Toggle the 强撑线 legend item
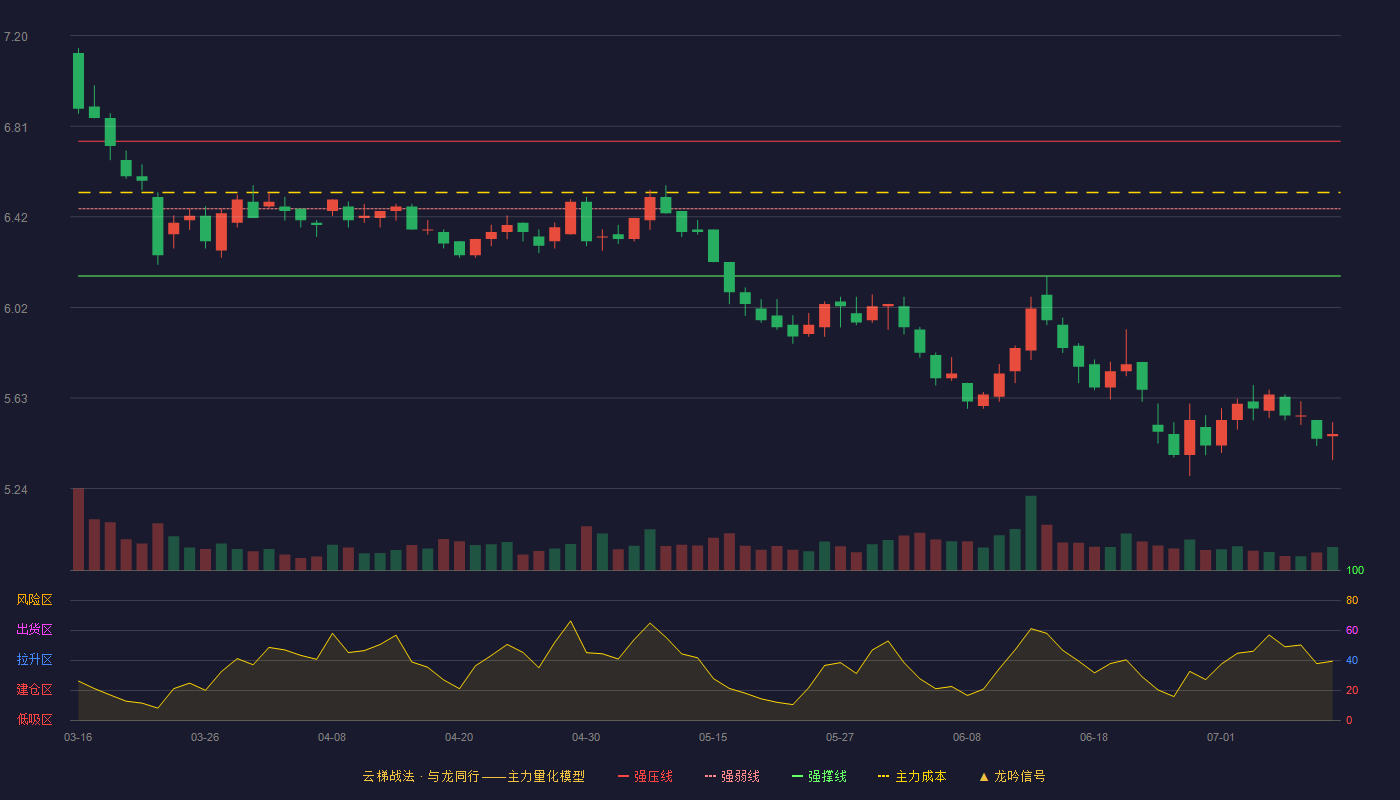 click(x=819, y=776)
